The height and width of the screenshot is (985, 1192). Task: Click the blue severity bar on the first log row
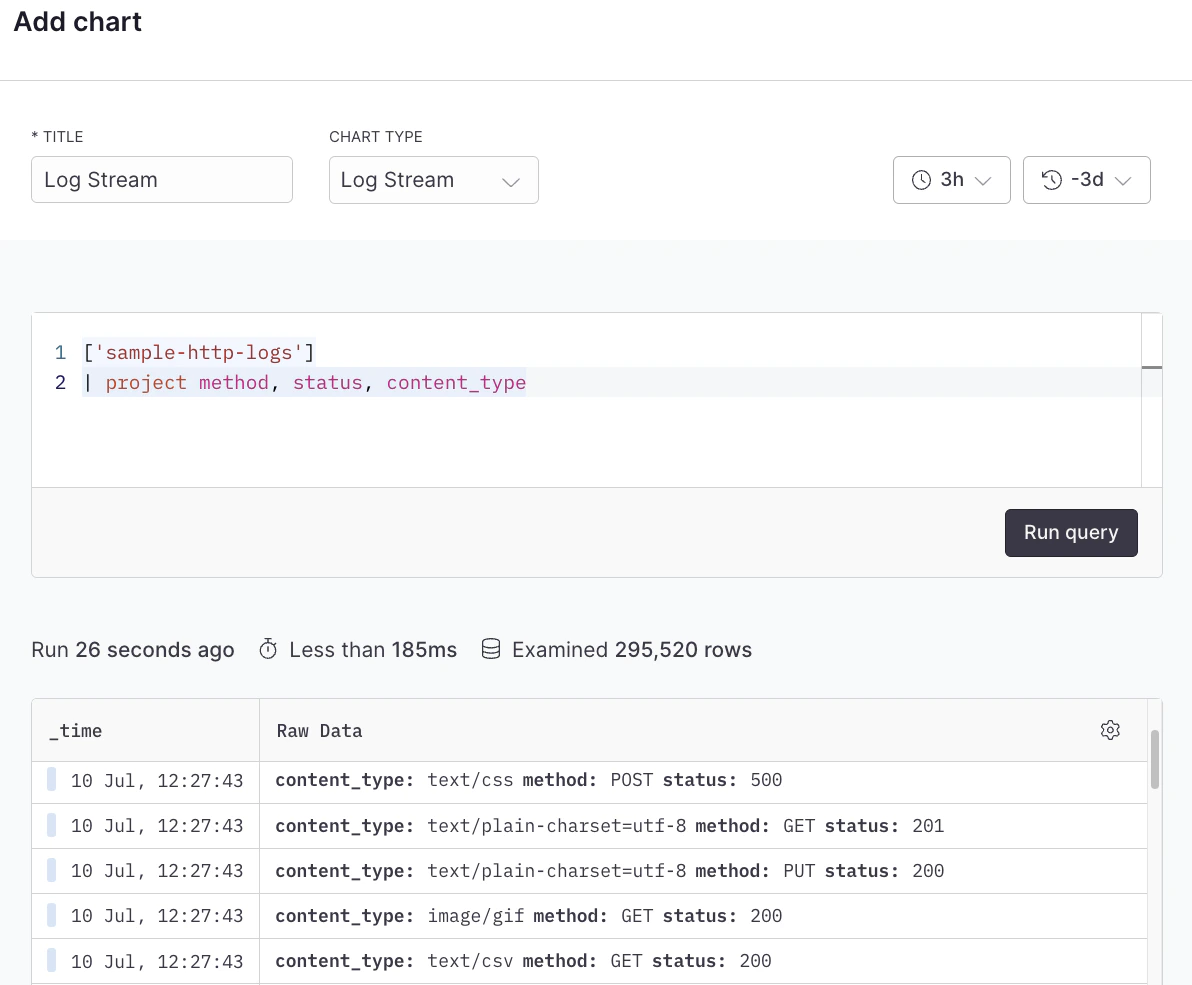click(51, 781)
